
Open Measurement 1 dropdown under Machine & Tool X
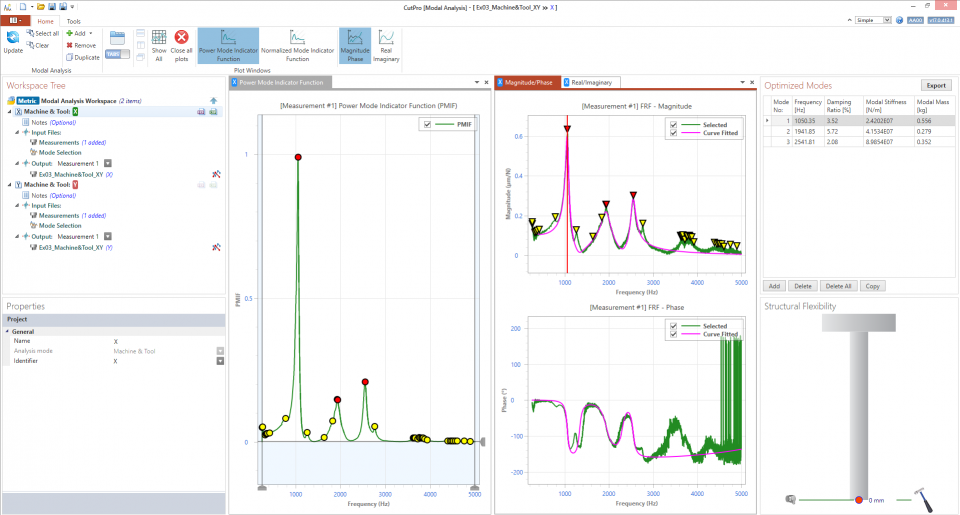(x=108, y=164)
